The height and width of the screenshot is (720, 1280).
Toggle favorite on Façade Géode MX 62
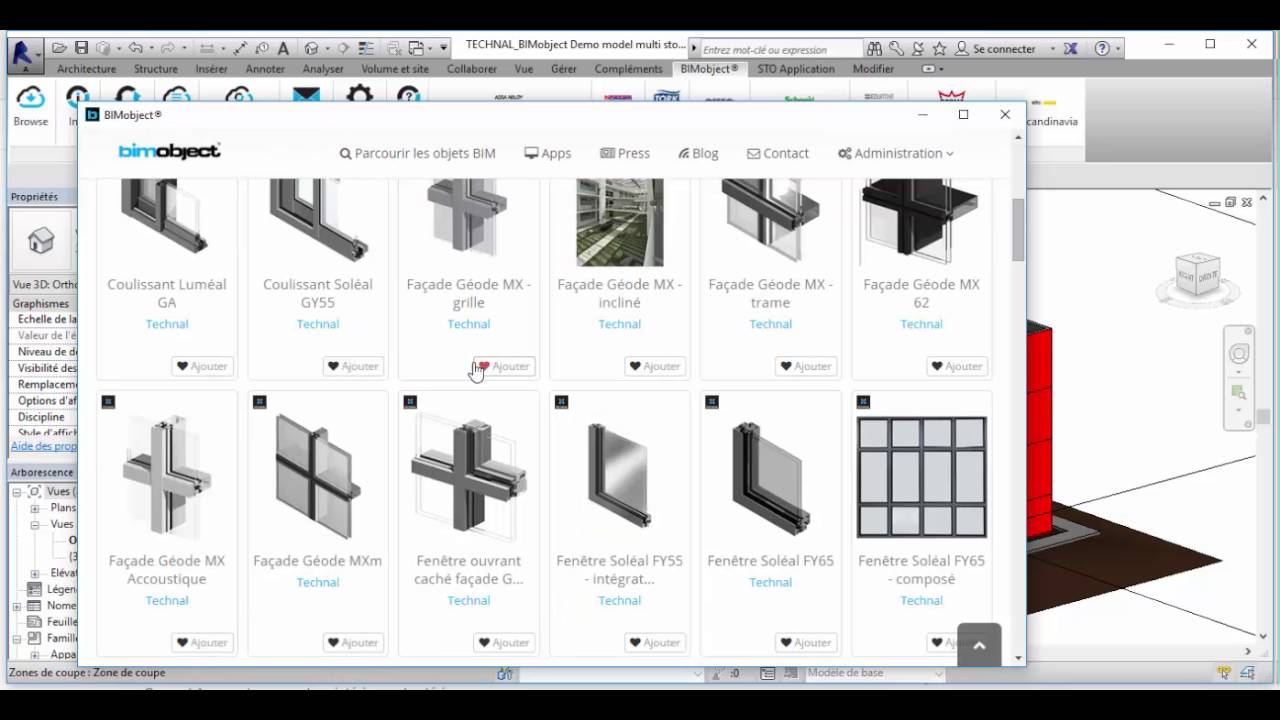point(957,366)
